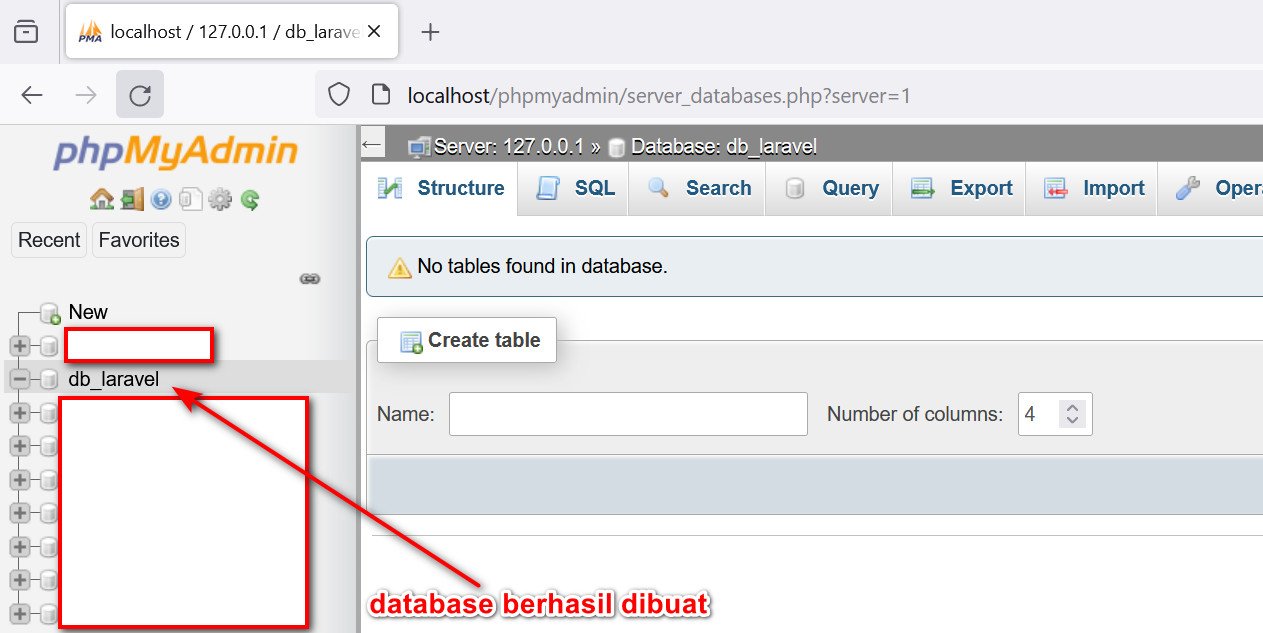
Task: Decrease Number of columns with down arrow
Action: 1072,420
